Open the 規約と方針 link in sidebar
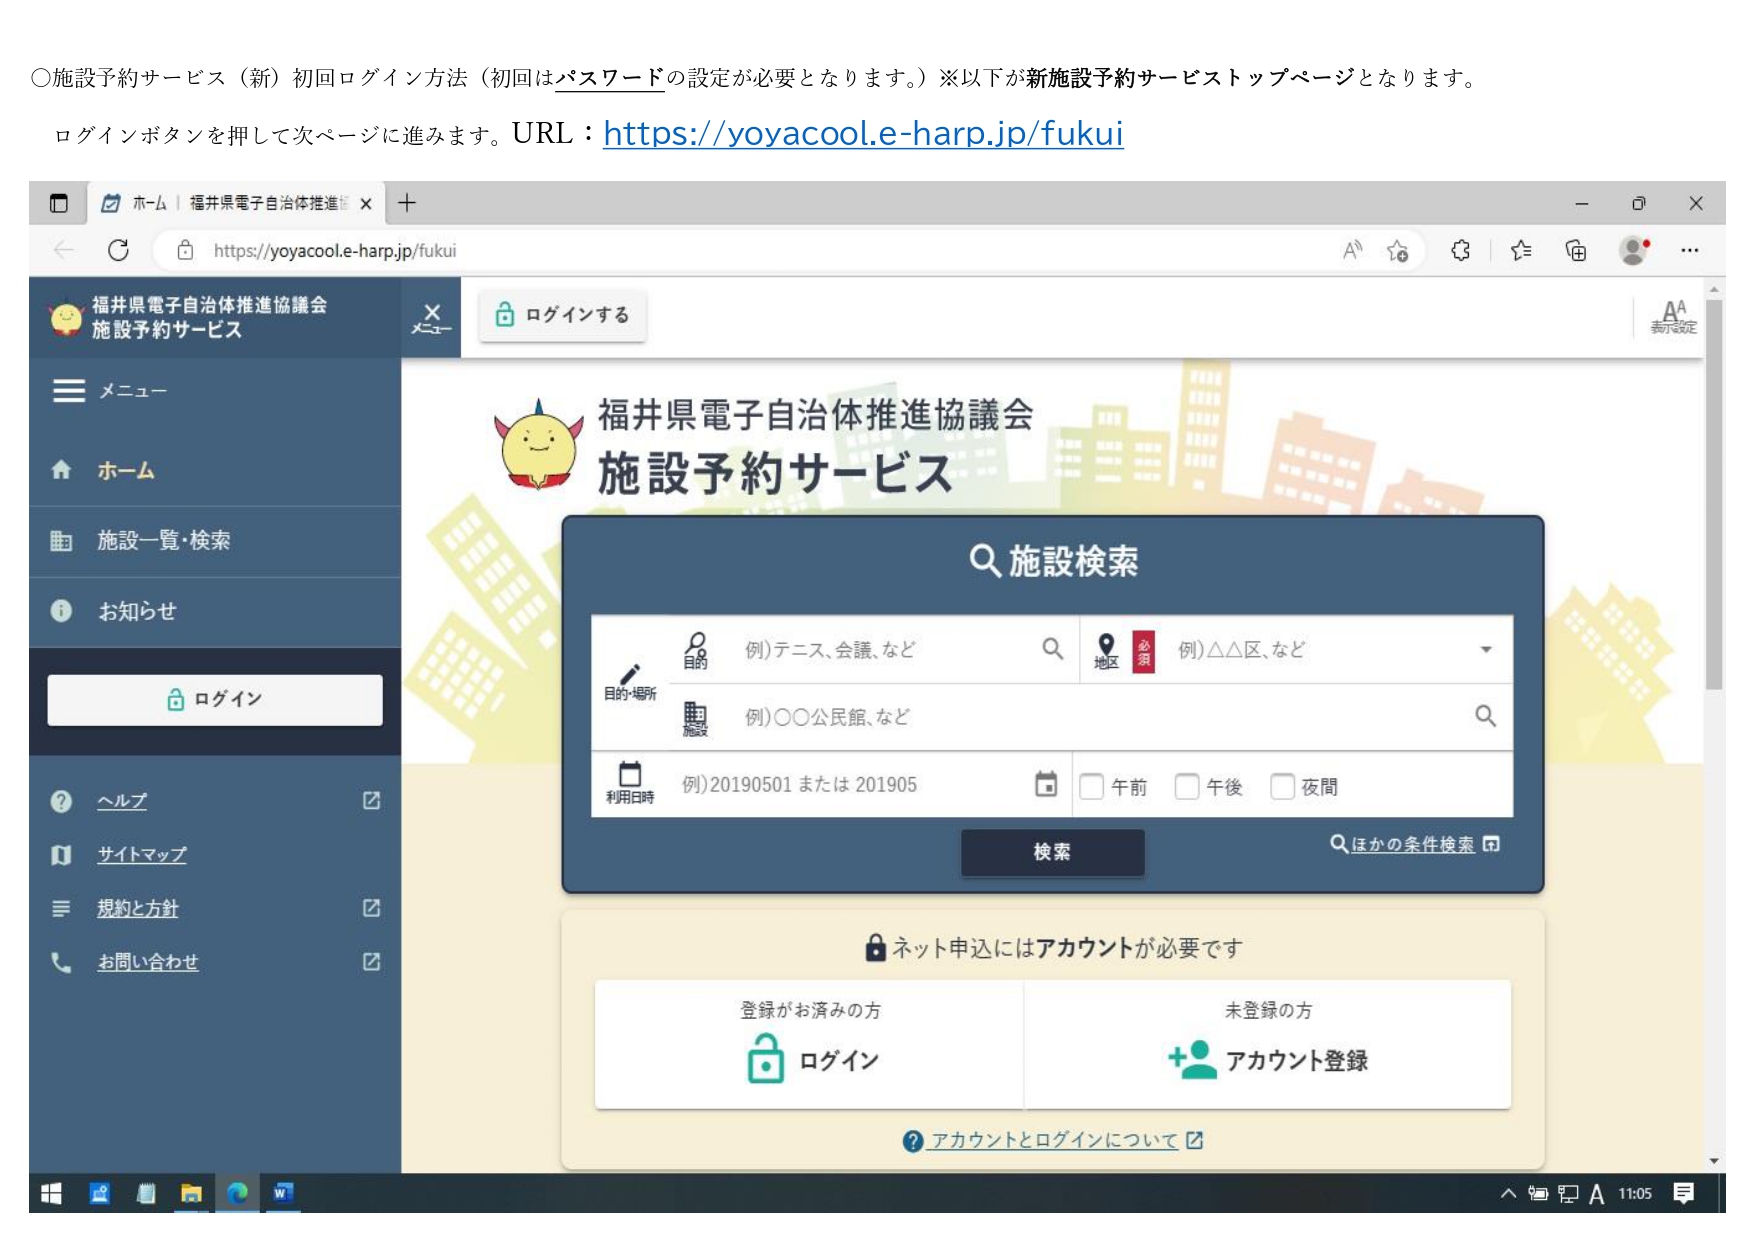This screenshot has height=1241, width=1755. [137, 908]
